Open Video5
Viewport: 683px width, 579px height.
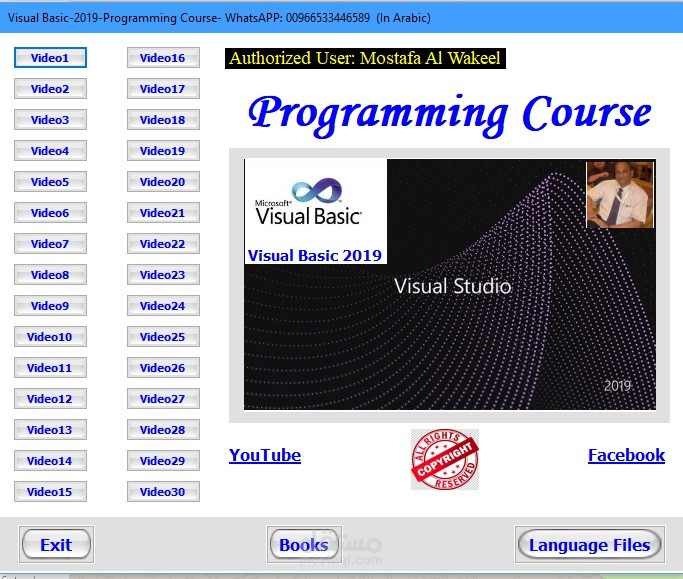click(50, 182)
